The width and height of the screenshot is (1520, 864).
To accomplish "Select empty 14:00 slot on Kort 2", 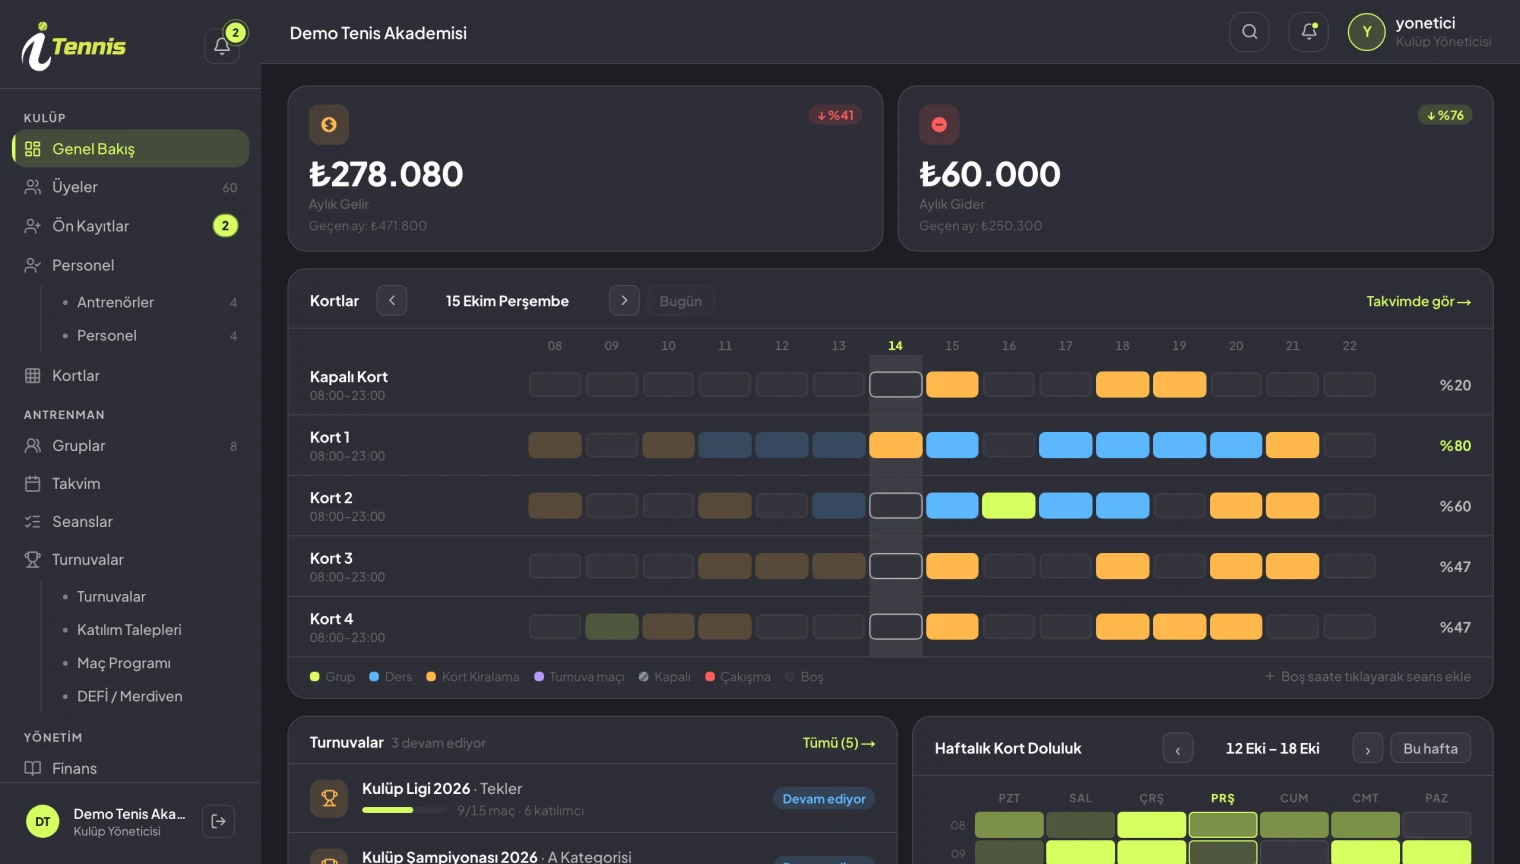I will coord(895,506).
